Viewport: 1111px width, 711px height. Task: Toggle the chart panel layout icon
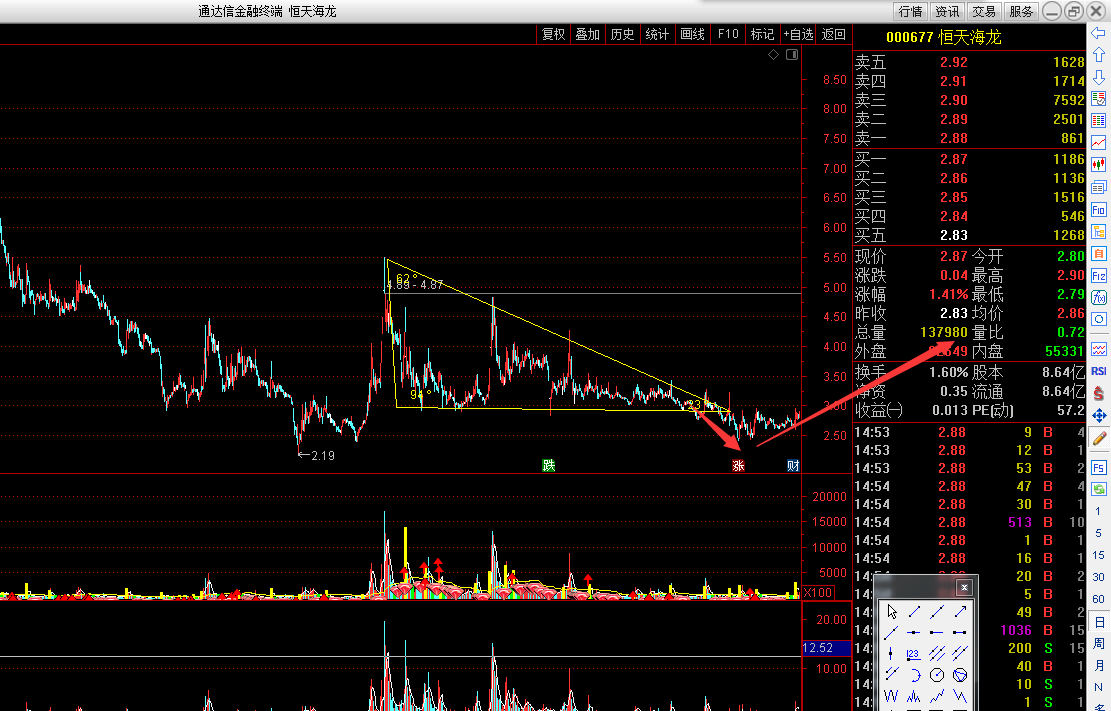pos(792,55)
